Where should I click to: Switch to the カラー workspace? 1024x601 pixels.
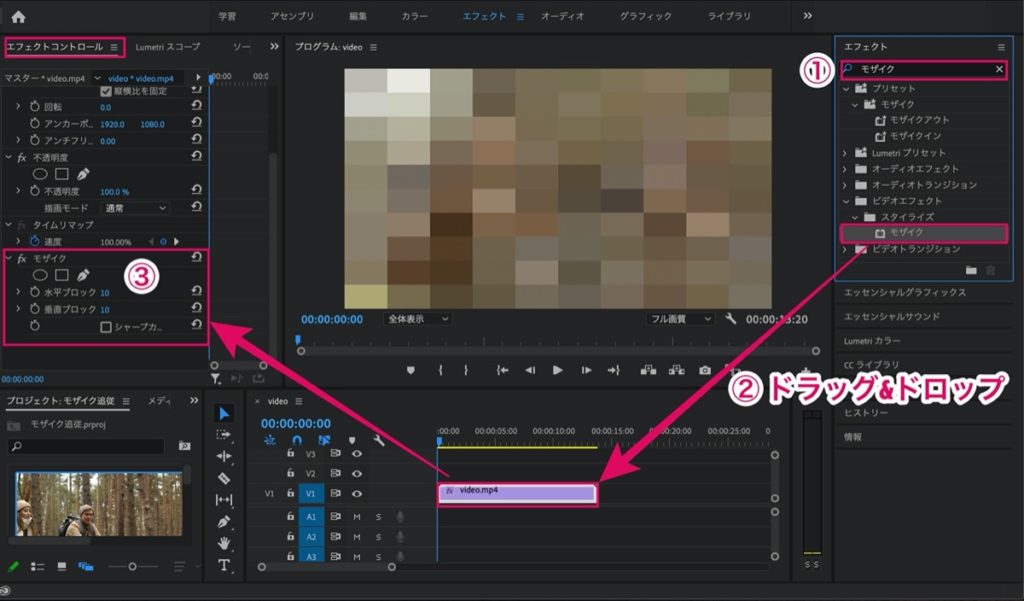(x=415, y=16)
